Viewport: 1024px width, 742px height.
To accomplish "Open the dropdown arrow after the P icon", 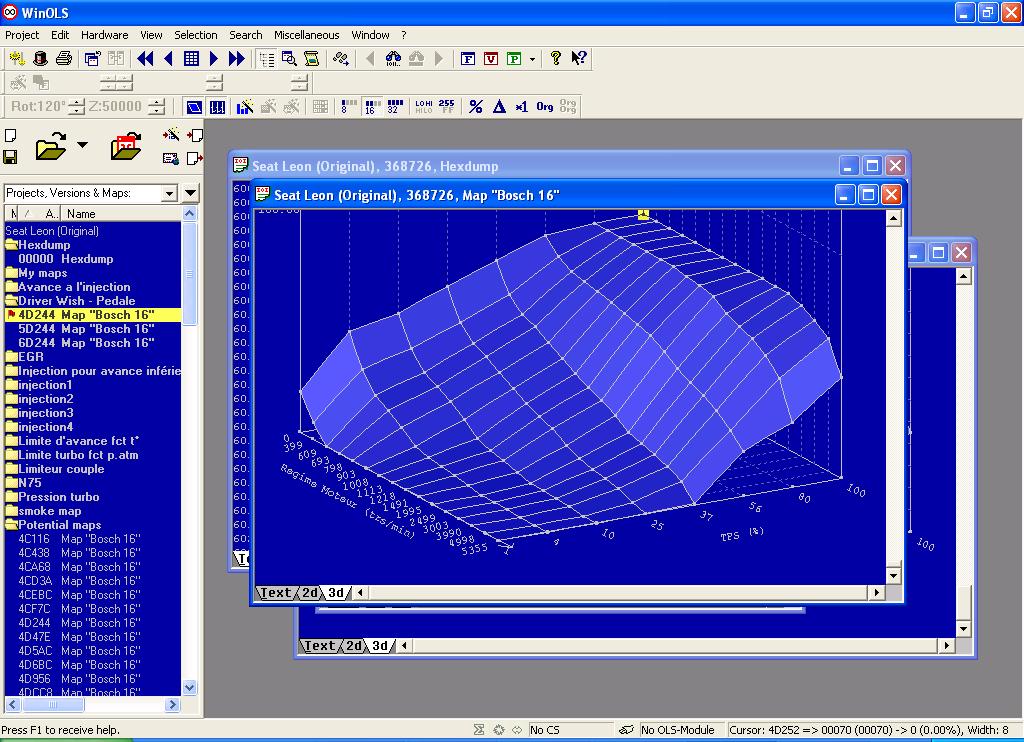I will [532, 59].
